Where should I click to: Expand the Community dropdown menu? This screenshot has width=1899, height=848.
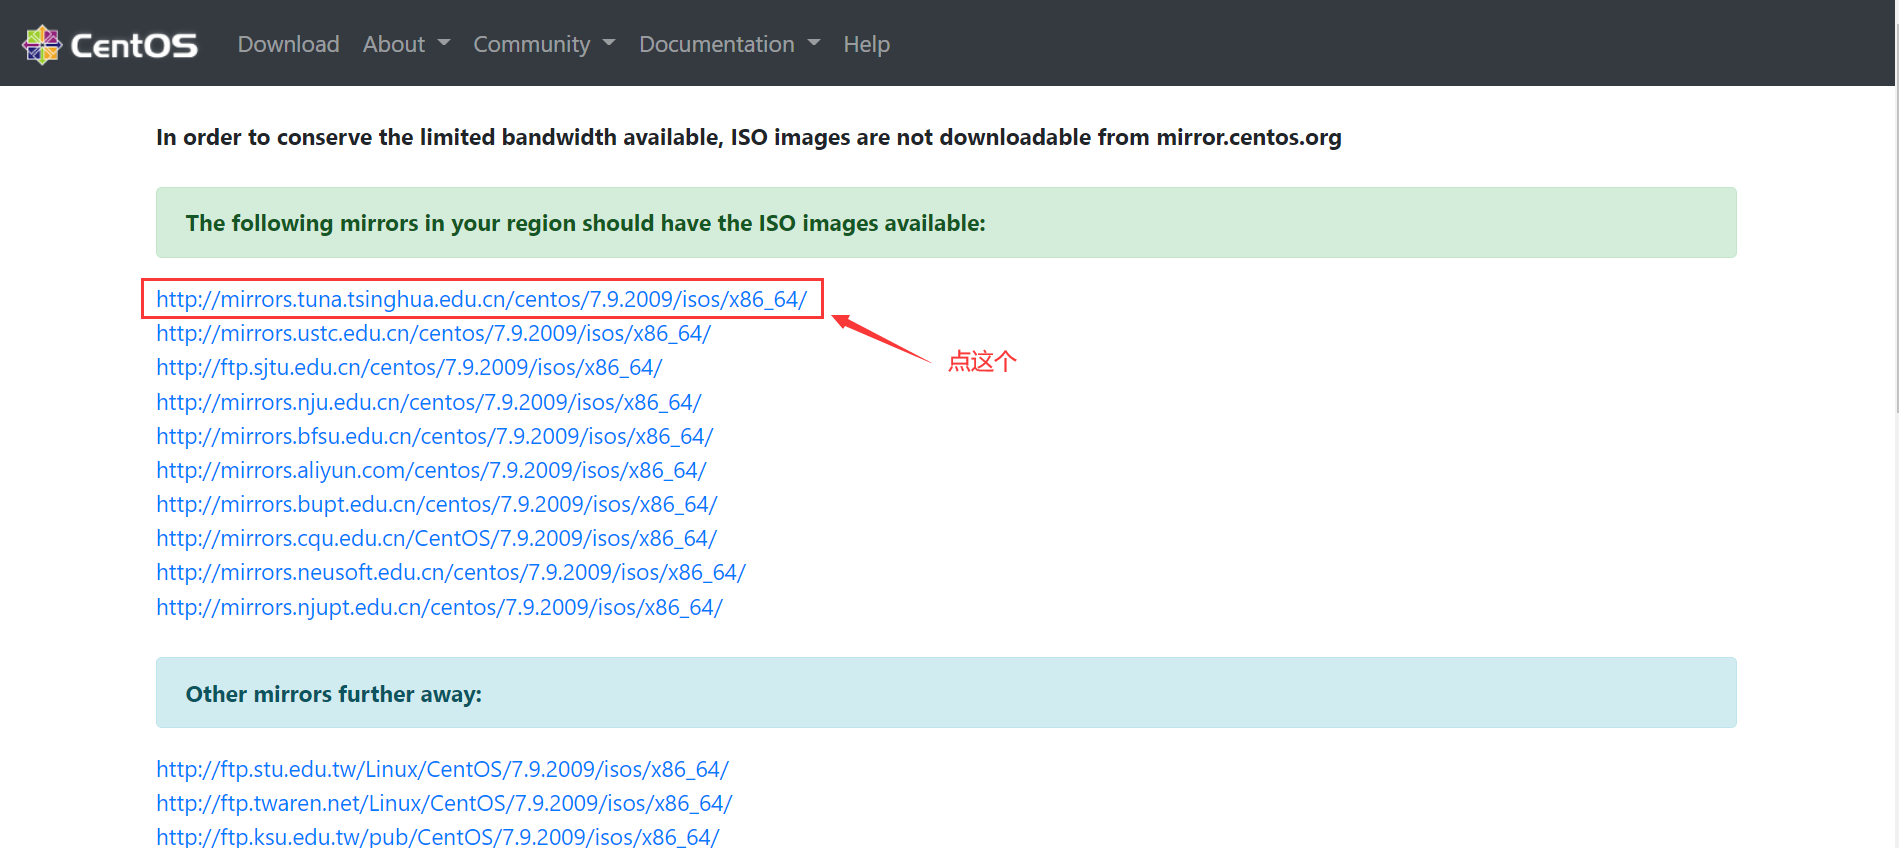tap(544, 44)
